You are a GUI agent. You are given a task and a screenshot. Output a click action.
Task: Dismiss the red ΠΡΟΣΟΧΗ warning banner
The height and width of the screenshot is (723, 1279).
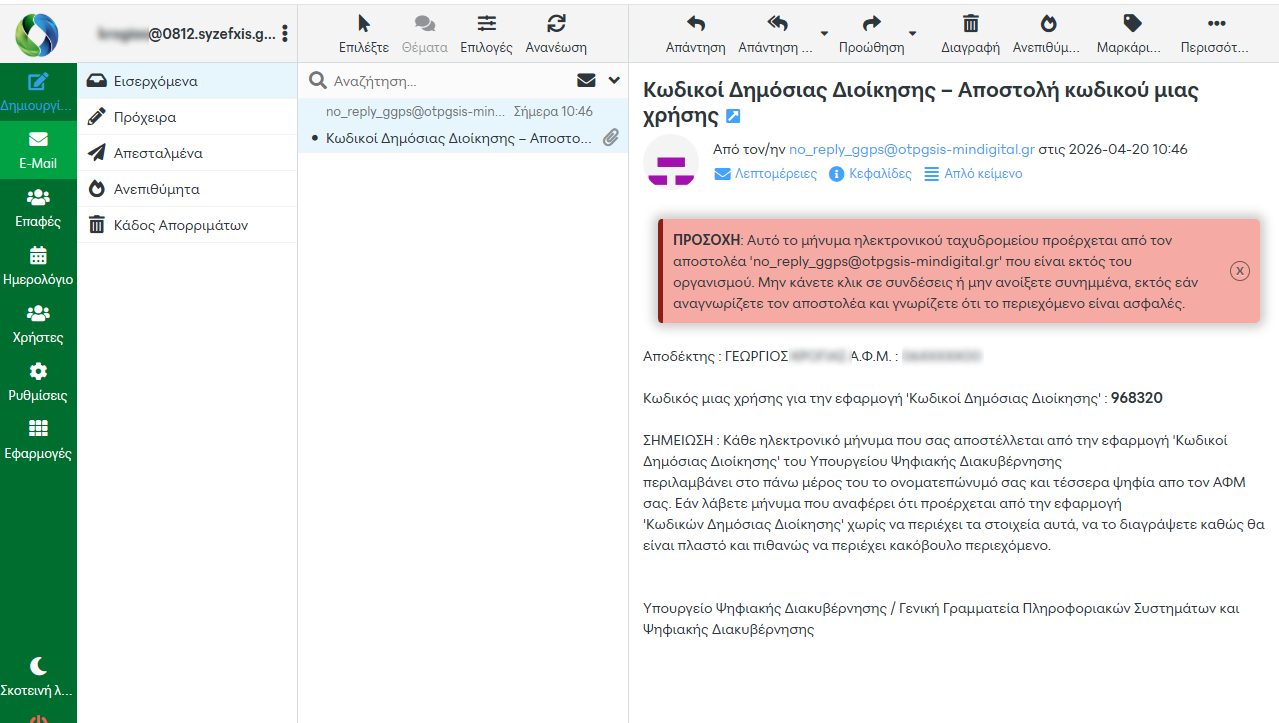click(1239, 271)
